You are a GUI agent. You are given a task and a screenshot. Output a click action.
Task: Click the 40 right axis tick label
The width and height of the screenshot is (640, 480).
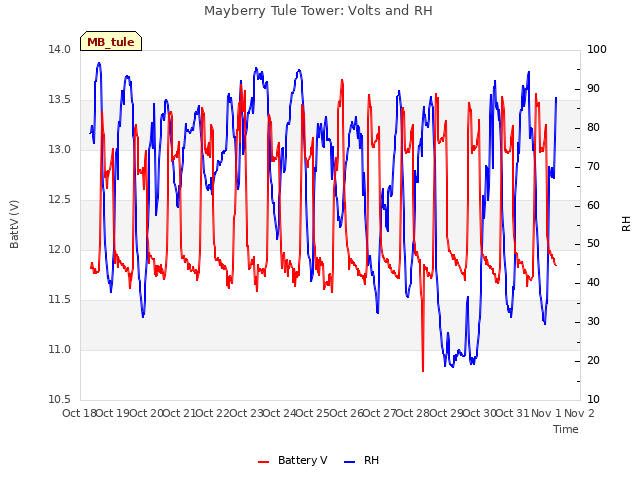coord(593,282)
